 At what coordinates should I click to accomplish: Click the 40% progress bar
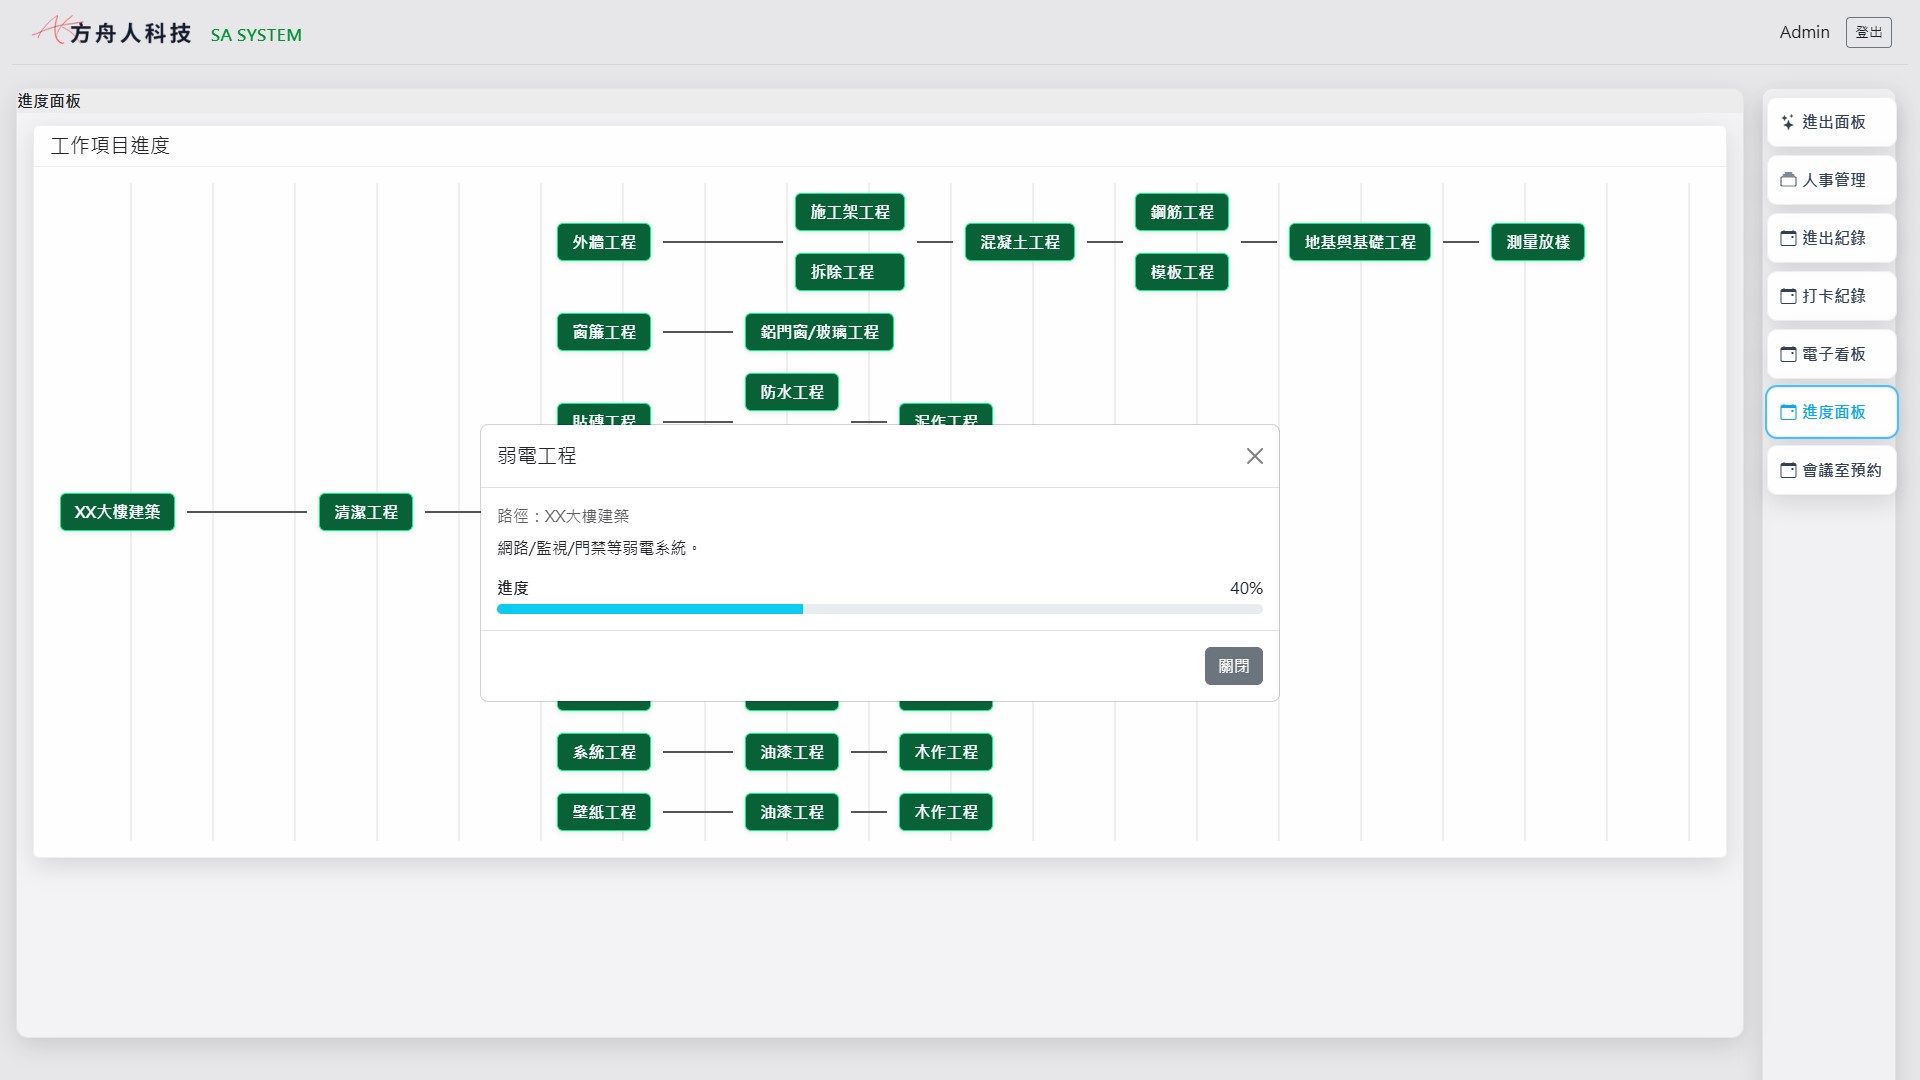879,609
